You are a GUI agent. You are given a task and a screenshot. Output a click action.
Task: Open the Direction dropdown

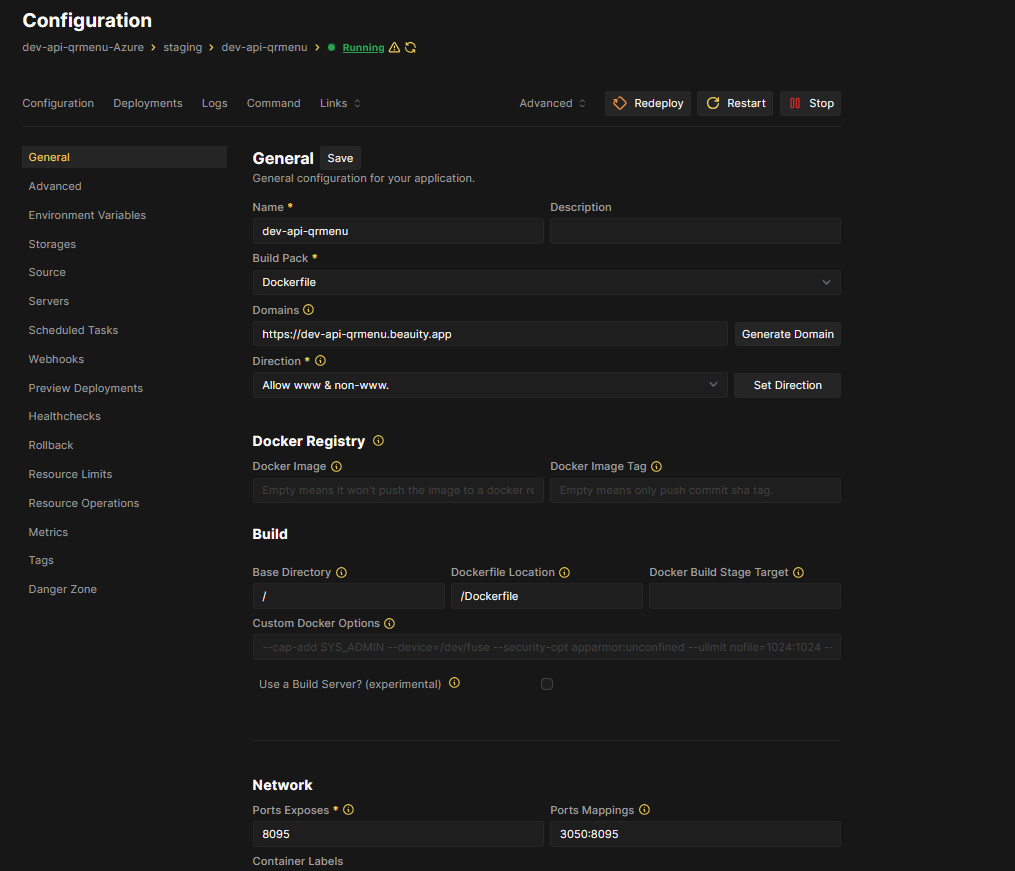point(490,385)
